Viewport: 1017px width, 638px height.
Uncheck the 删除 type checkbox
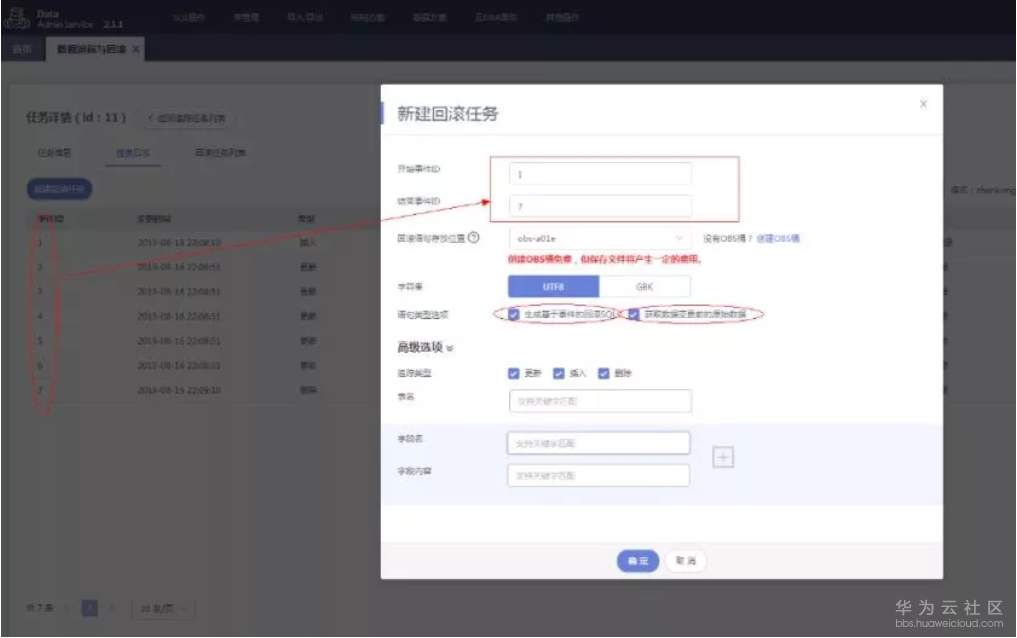[x=604, y=373]
